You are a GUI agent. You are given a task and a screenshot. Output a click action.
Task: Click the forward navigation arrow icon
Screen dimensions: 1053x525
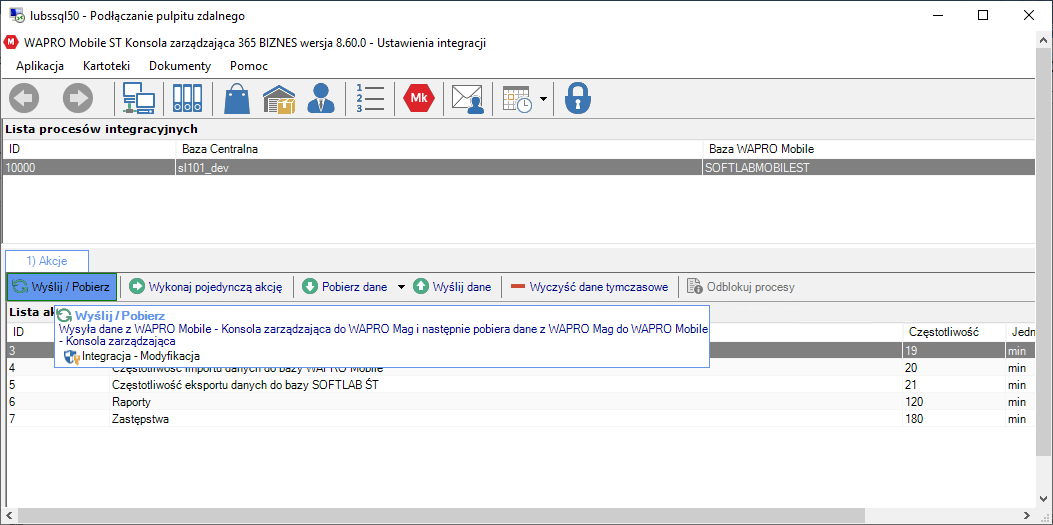click(79, 99)
